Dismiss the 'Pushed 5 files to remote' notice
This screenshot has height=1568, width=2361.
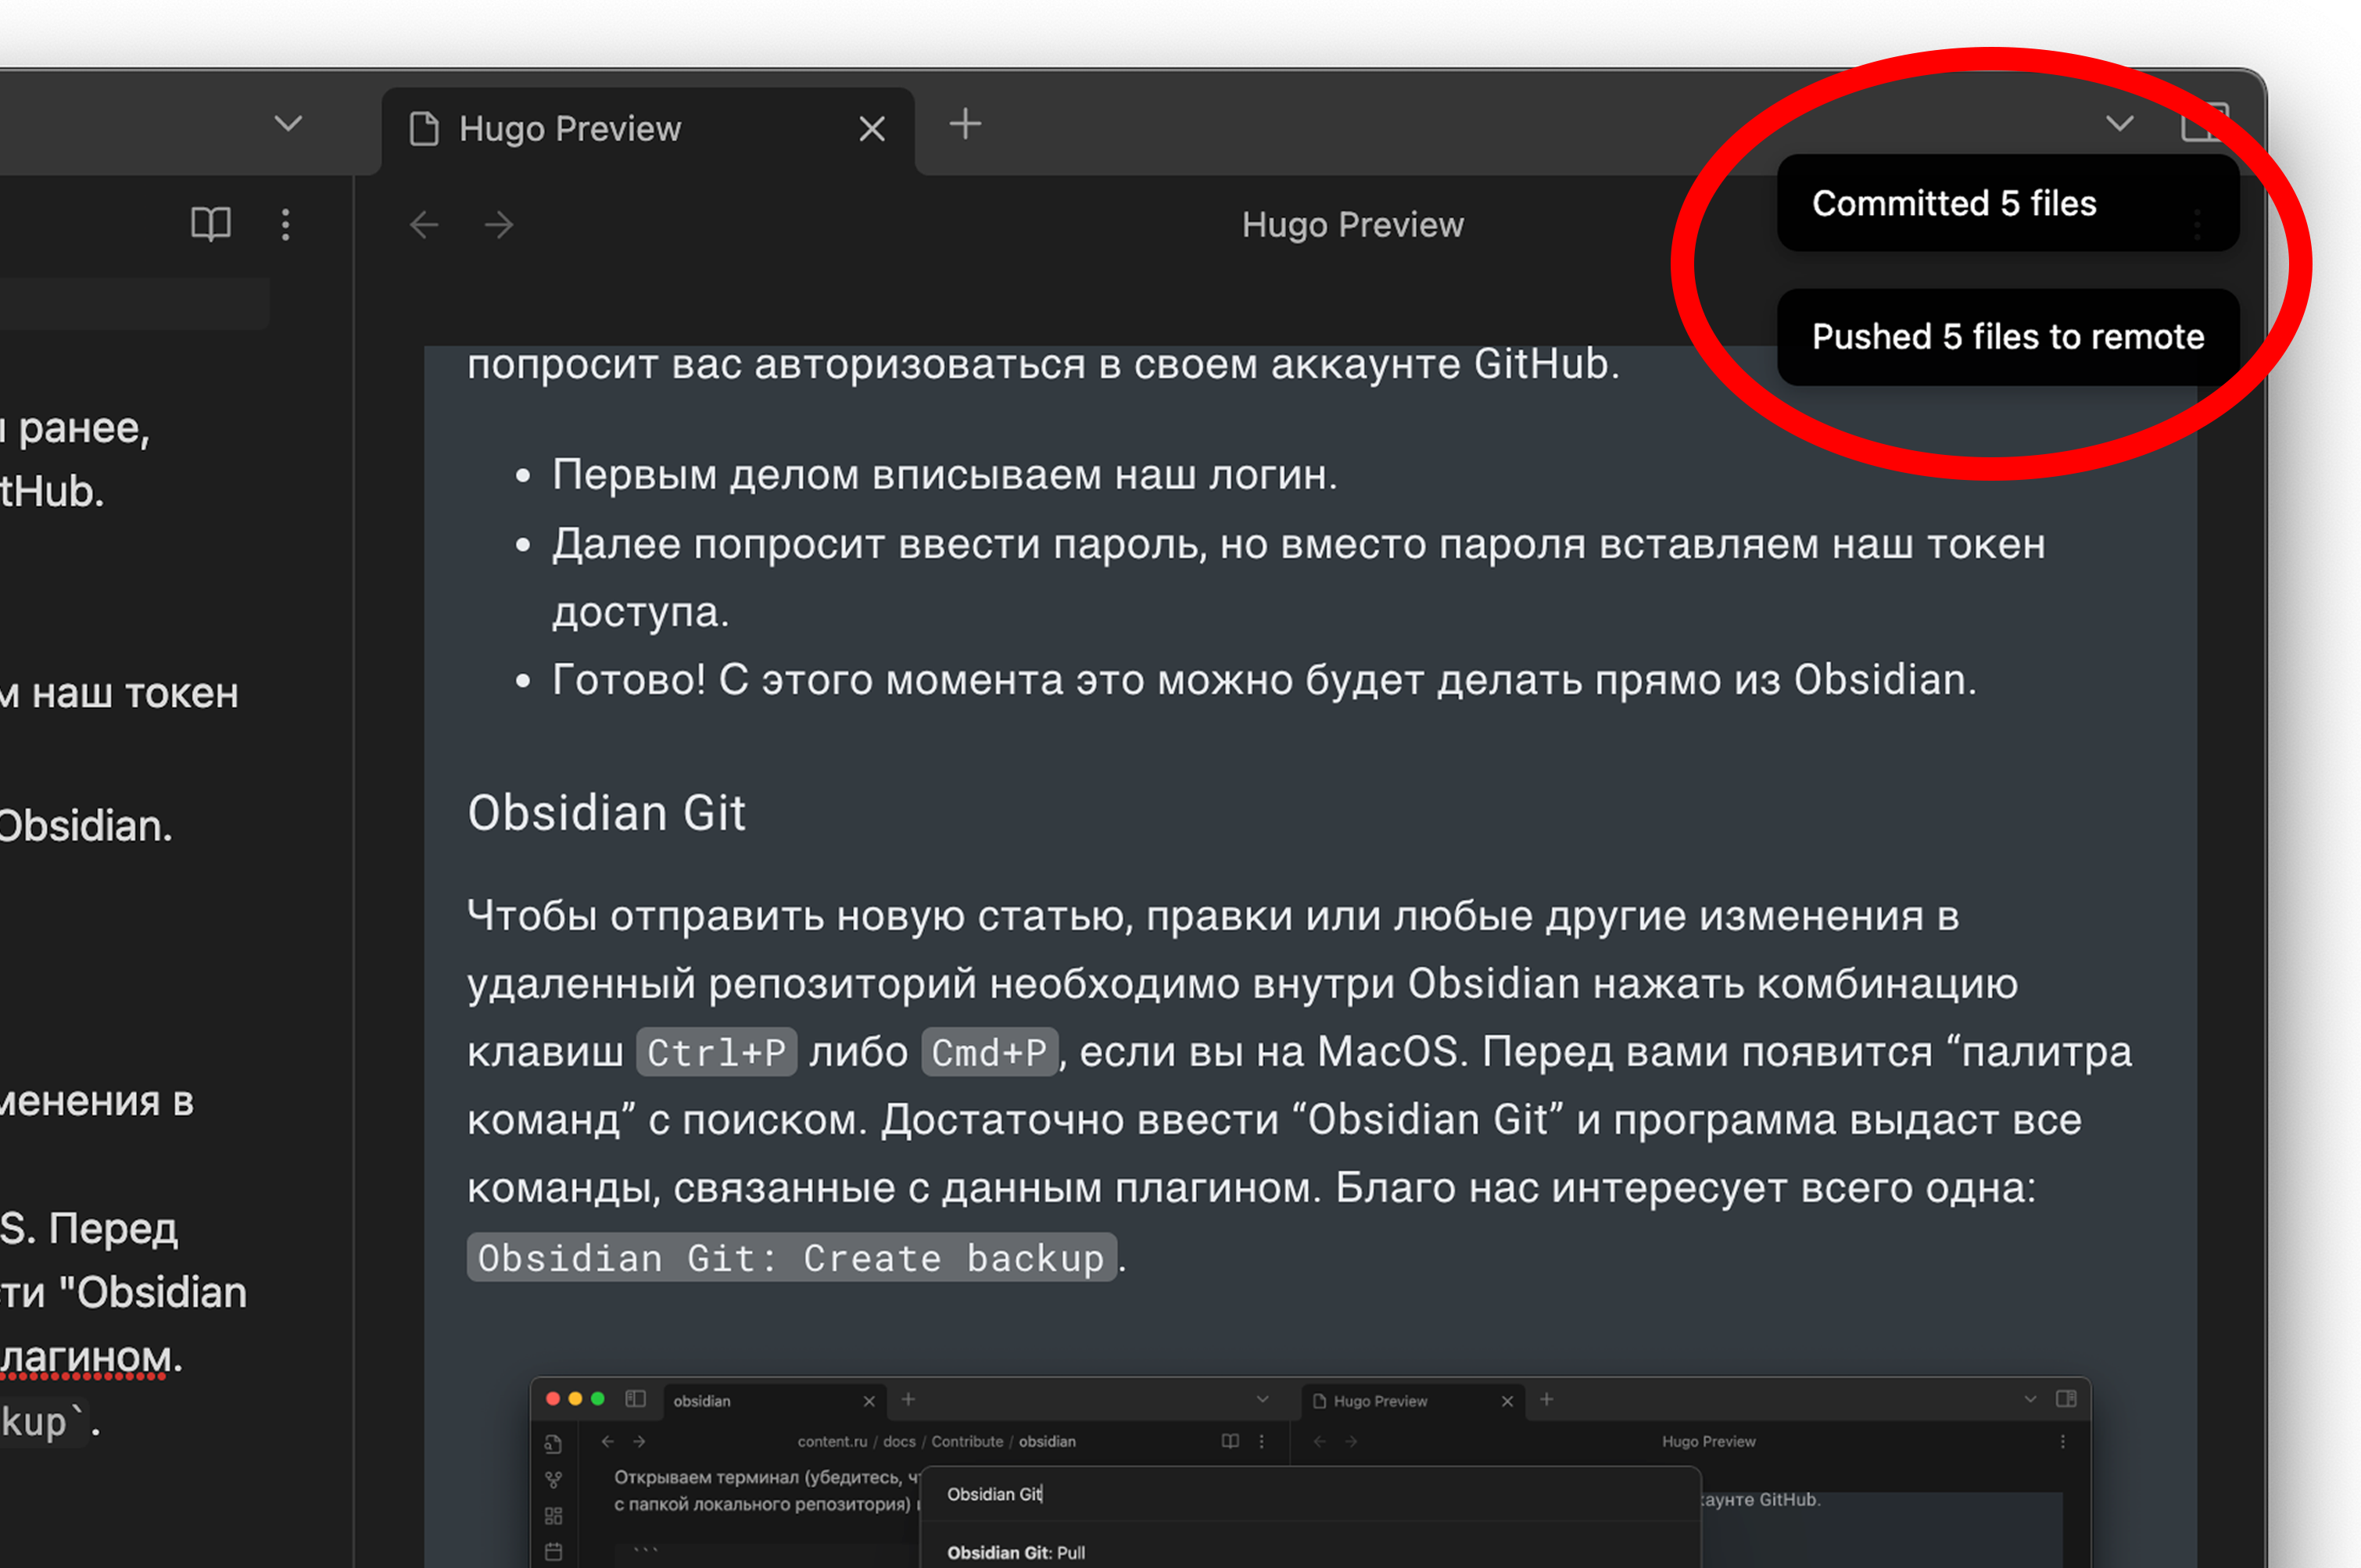coord(2007,337)
